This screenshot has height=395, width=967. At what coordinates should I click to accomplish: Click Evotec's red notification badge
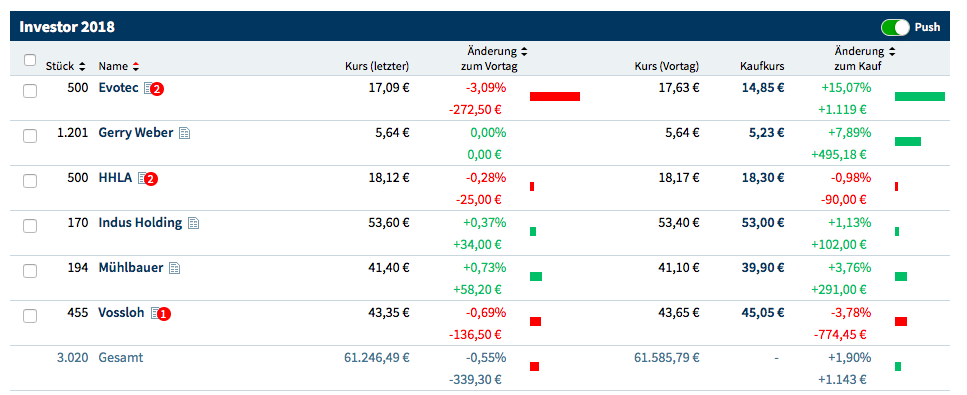click(x=157, y=89)
